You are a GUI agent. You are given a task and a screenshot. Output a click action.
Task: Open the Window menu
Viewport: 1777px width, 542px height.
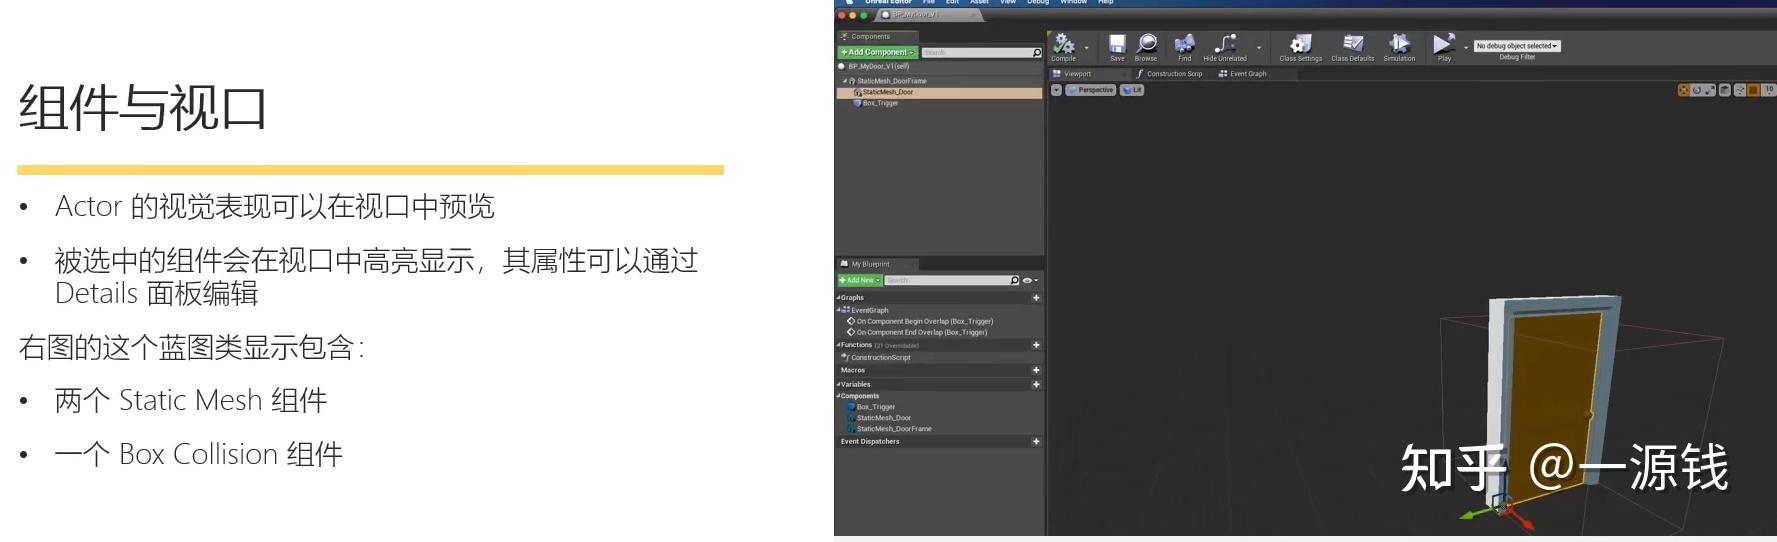(x=1074, y=2)
